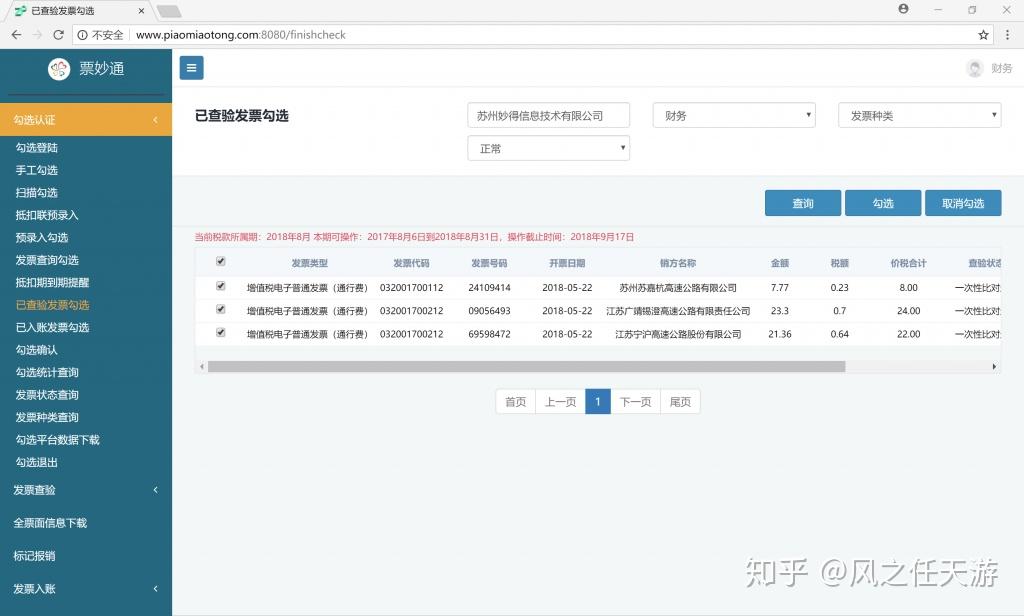Screen dimensions: 1024x616
Task: Click the blue 勾选 button
Action: point(883,203)
